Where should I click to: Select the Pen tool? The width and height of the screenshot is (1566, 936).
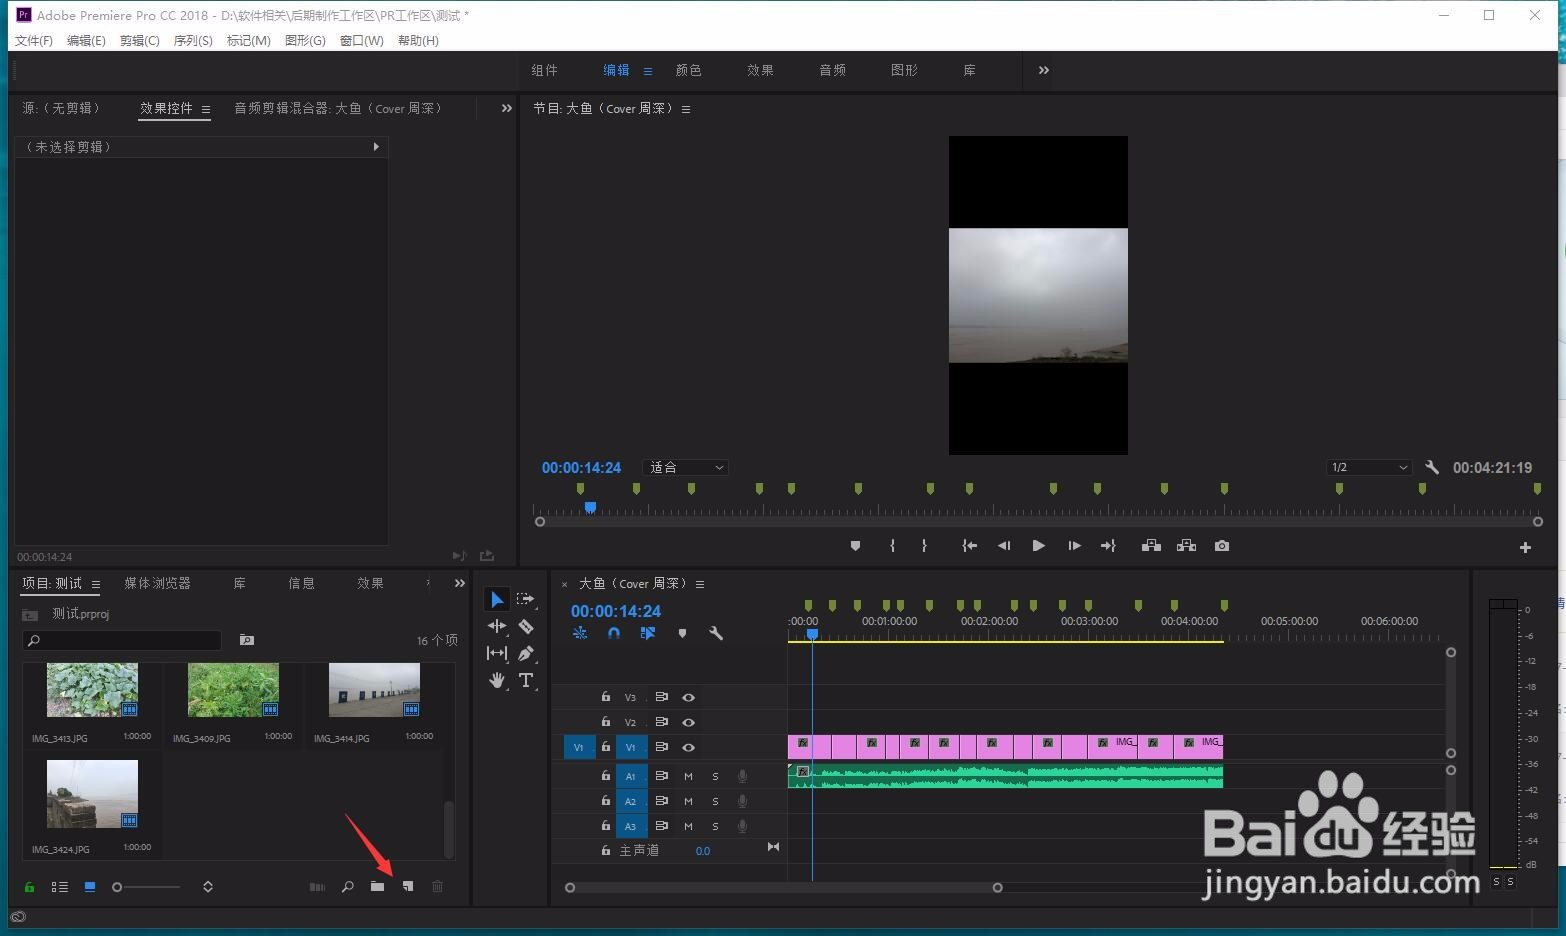(x=526, y=653)
